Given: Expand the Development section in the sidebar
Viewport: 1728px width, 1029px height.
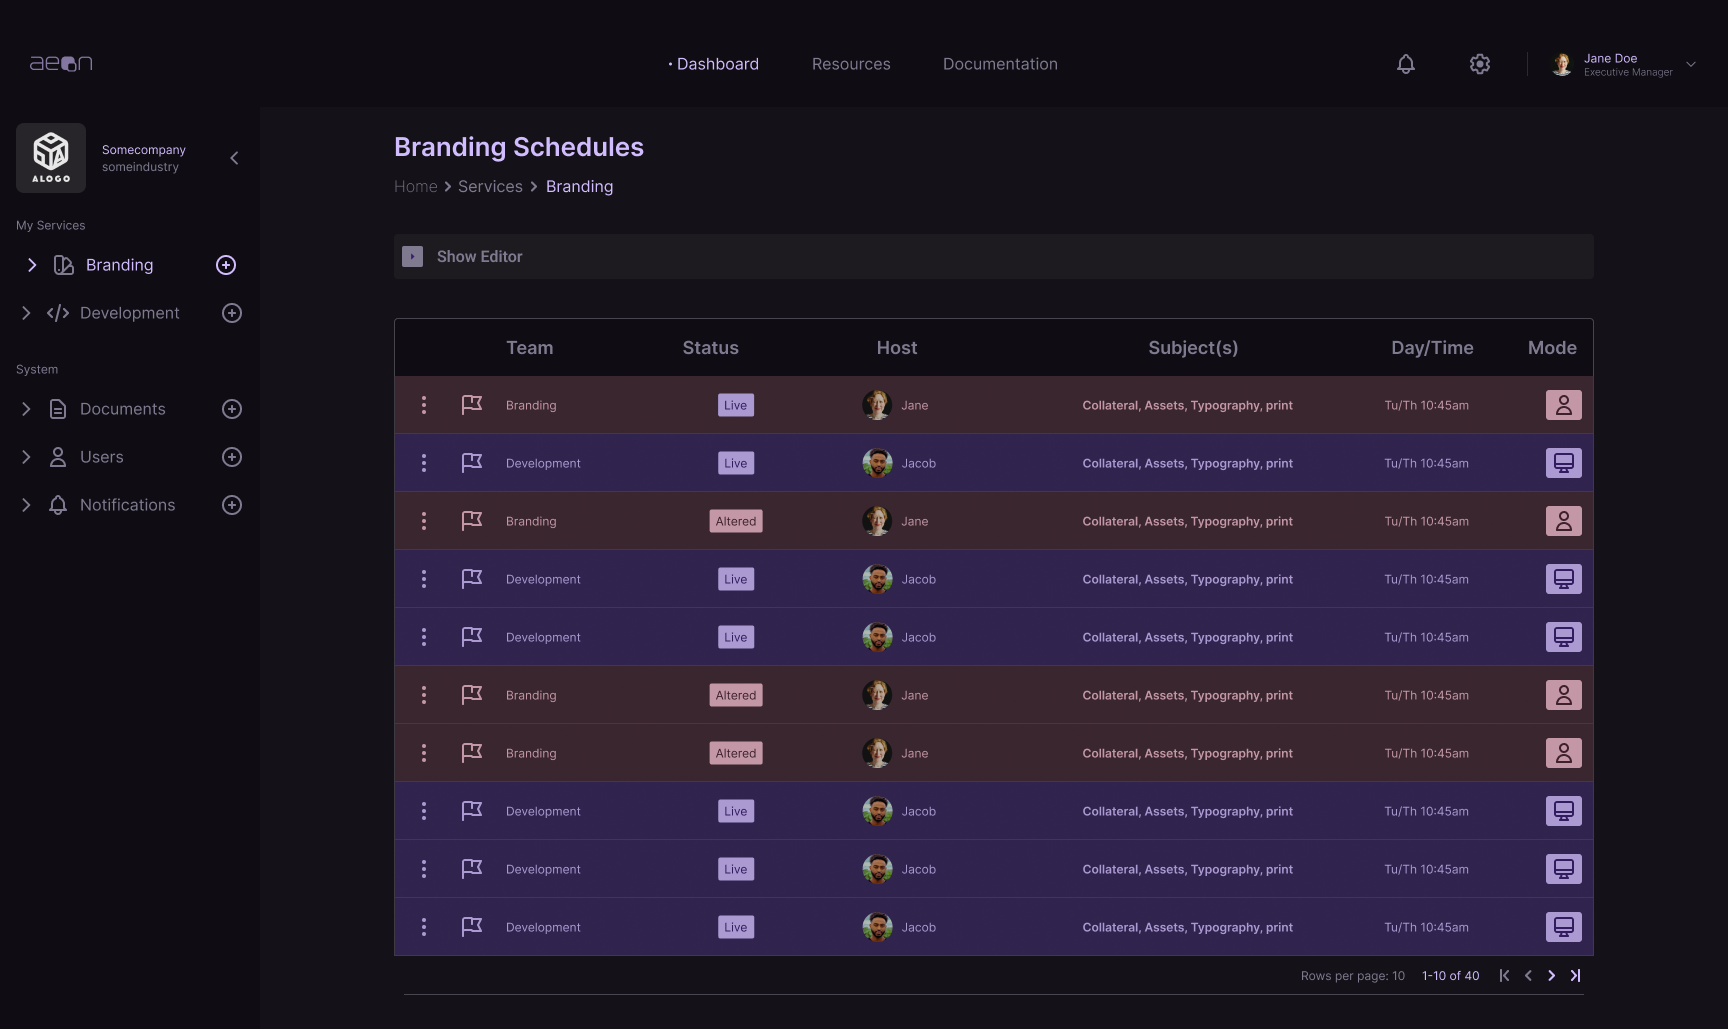Looking at the screenshot, I should click(26, 313).
